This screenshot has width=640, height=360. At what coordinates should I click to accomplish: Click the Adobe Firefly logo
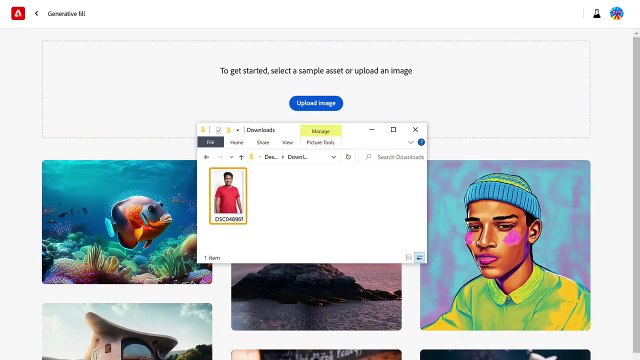18,13
